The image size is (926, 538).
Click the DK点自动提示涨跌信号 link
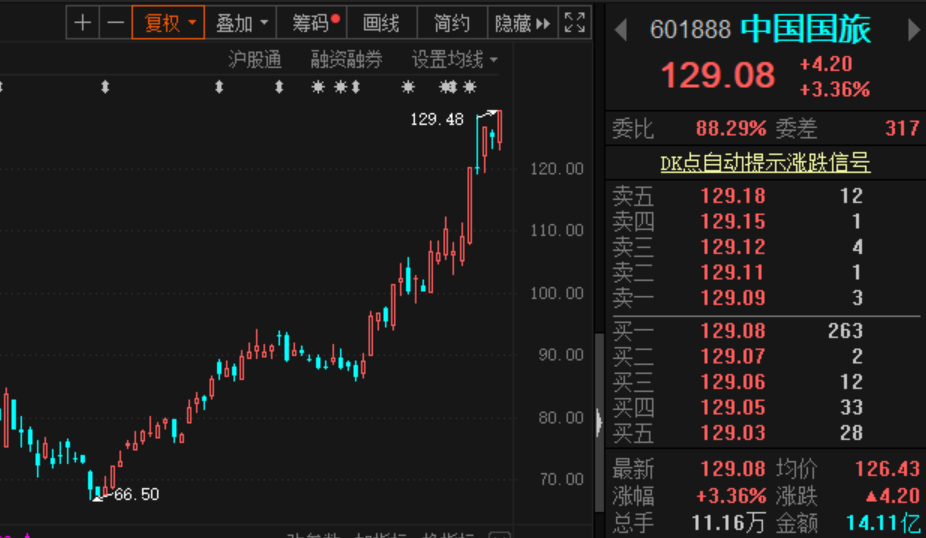765,163
